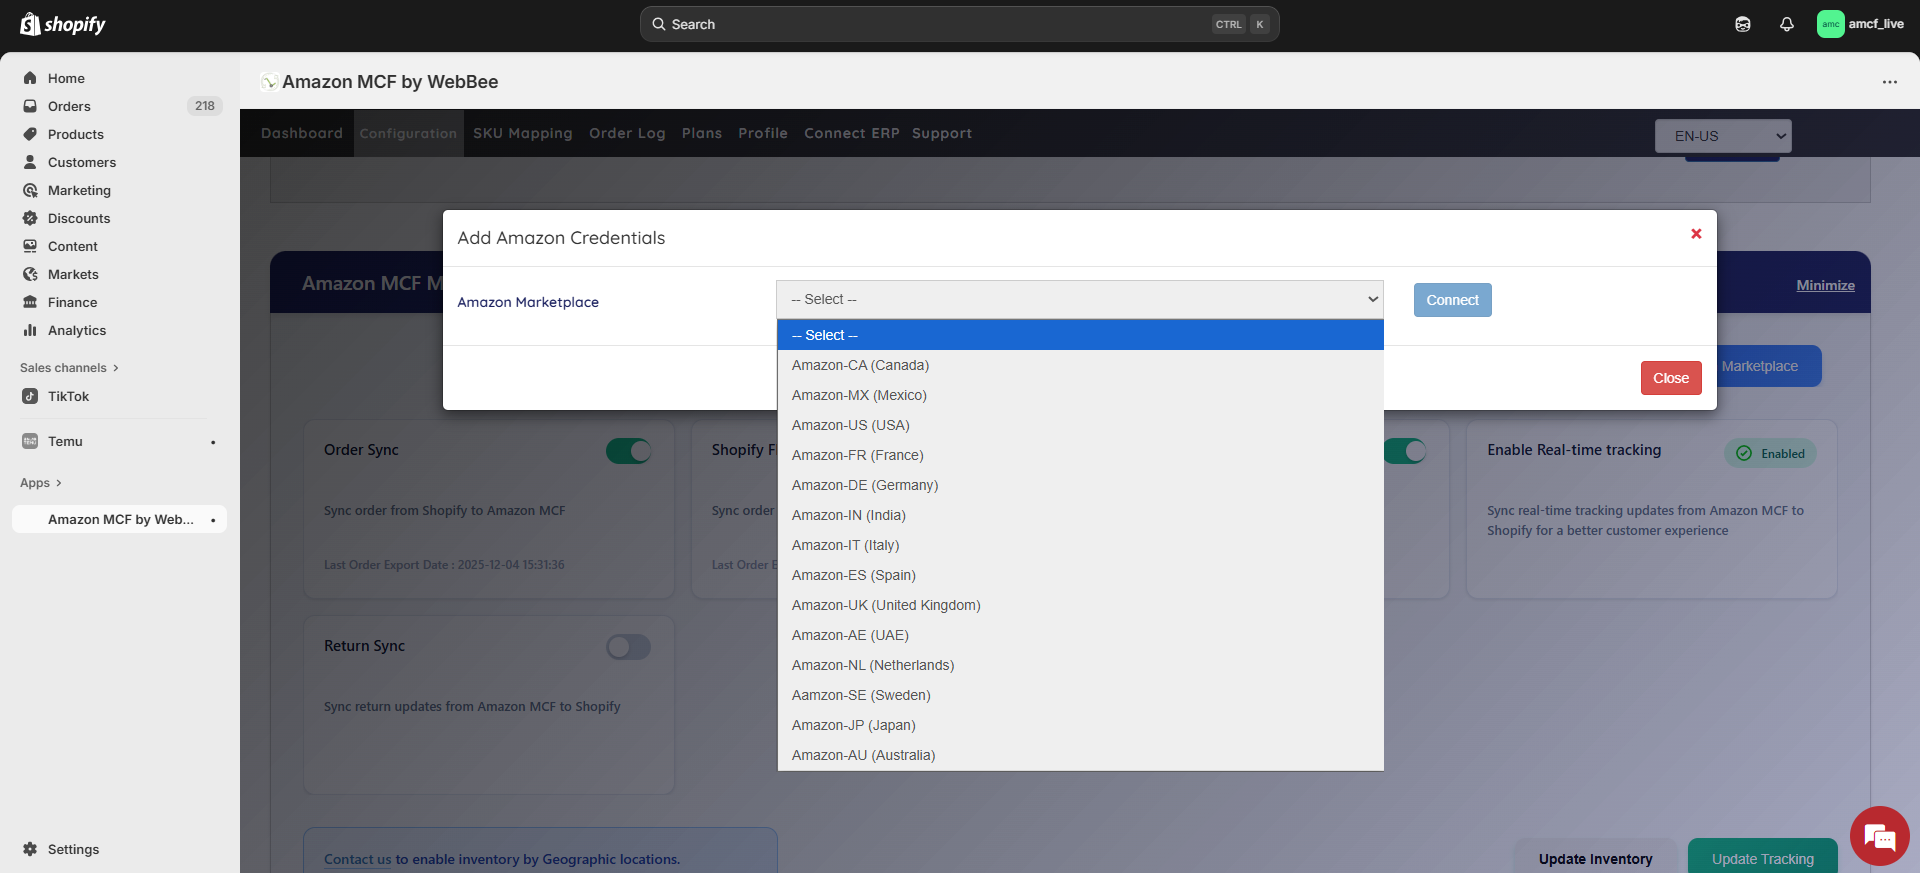
Task: Click the Shopify logo icon
Action: (31, 24)
